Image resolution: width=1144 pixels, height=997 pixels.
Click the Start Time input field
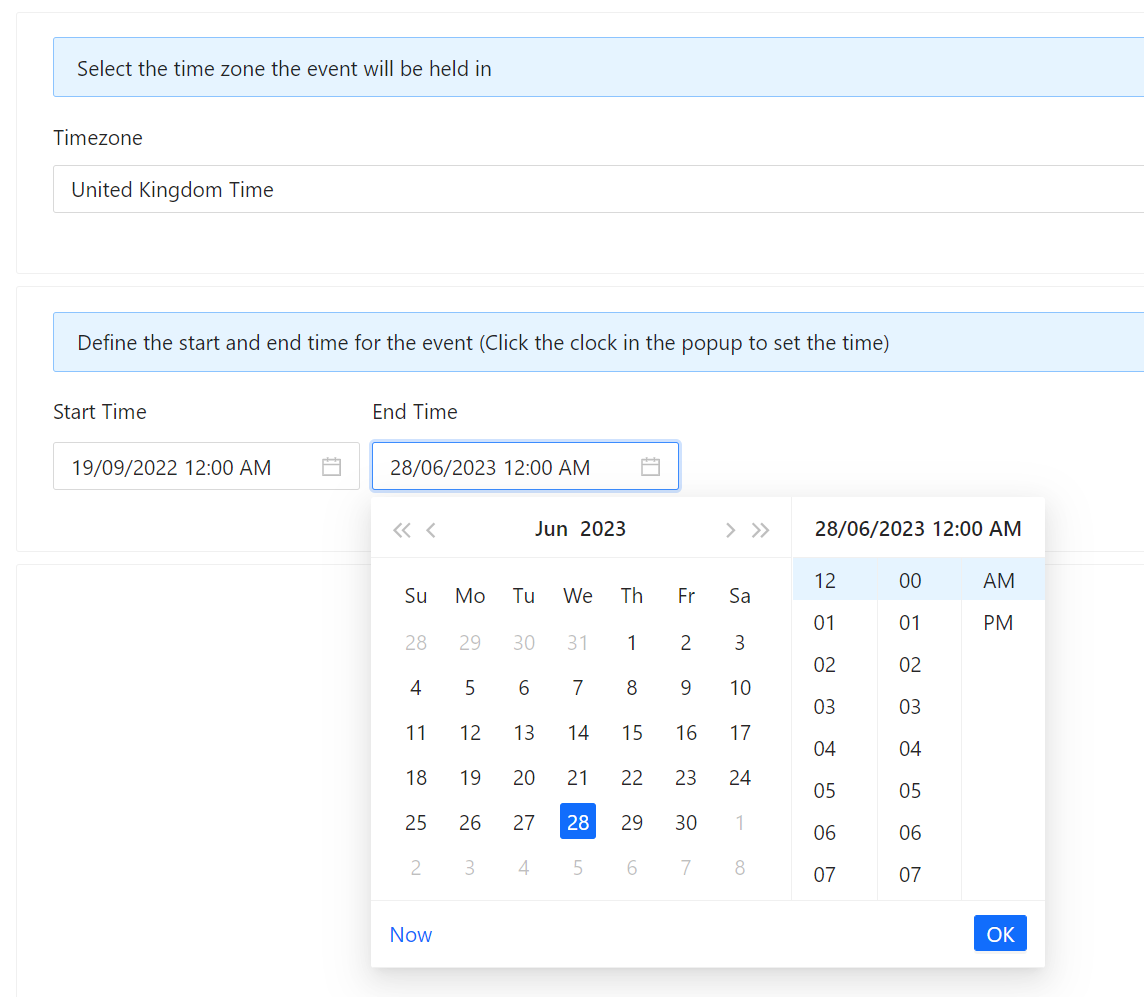pyautogui.click(x=190, y=467)
